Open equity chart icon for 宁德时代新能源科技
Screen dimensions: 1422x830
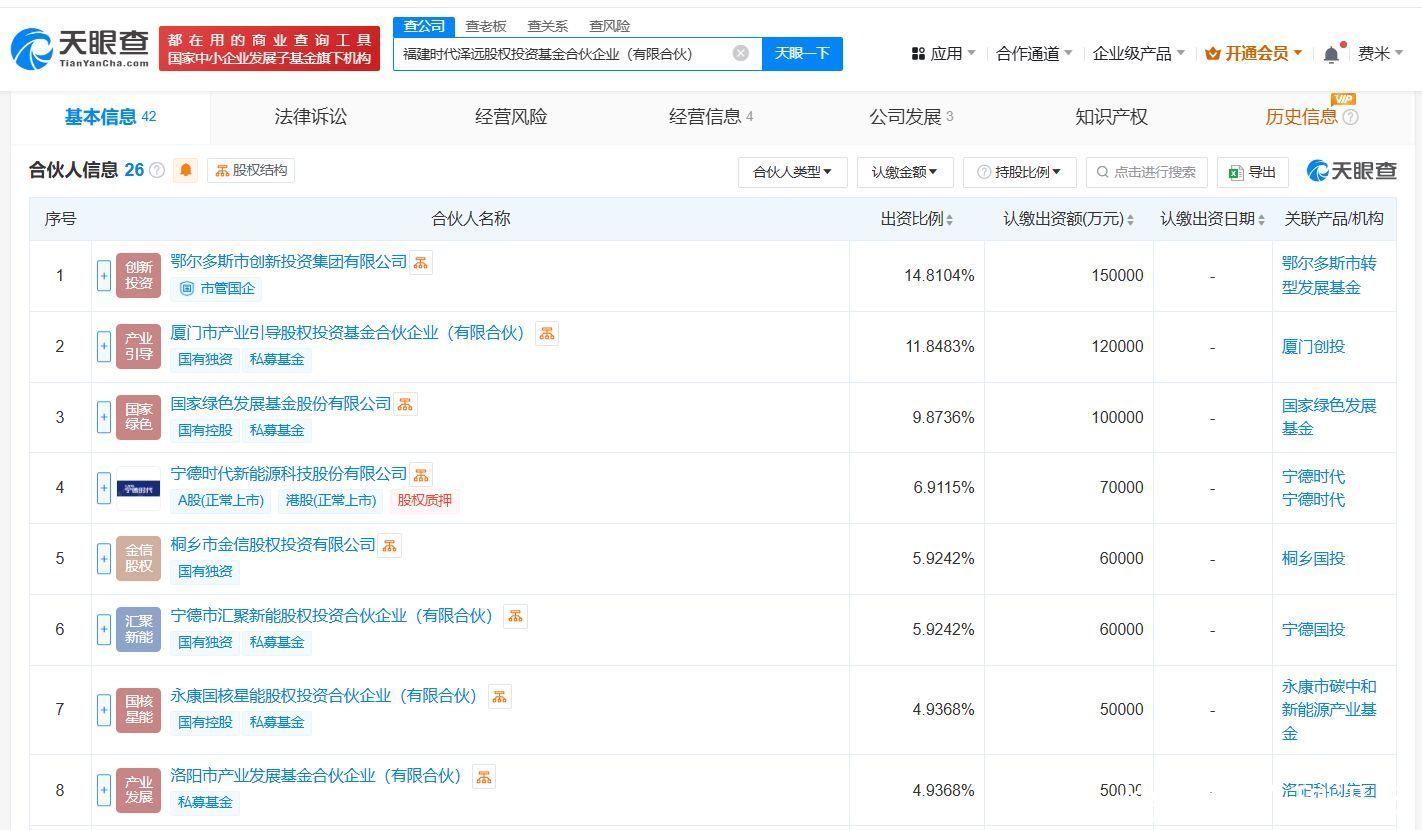pyautogui.click(x=421, y=474)
